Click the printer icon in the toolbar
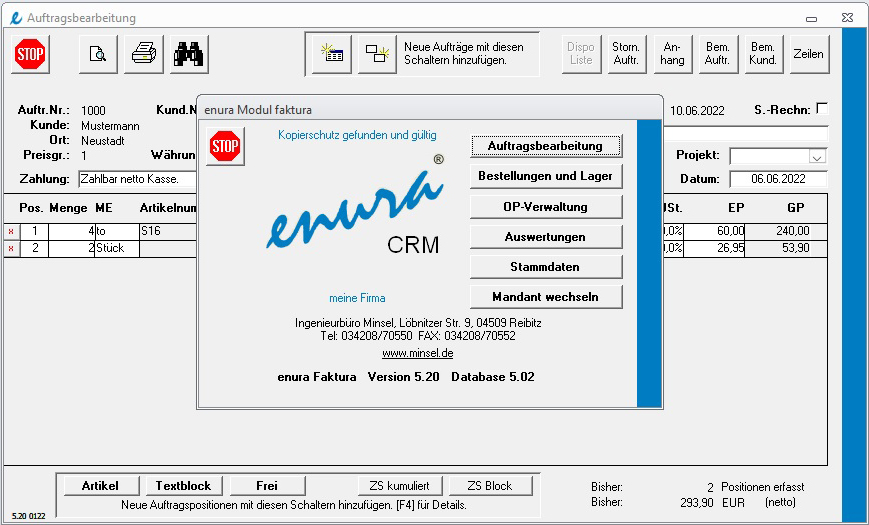Image resolution: width=869 pixels, height=525 pixels. coord(144,54)
